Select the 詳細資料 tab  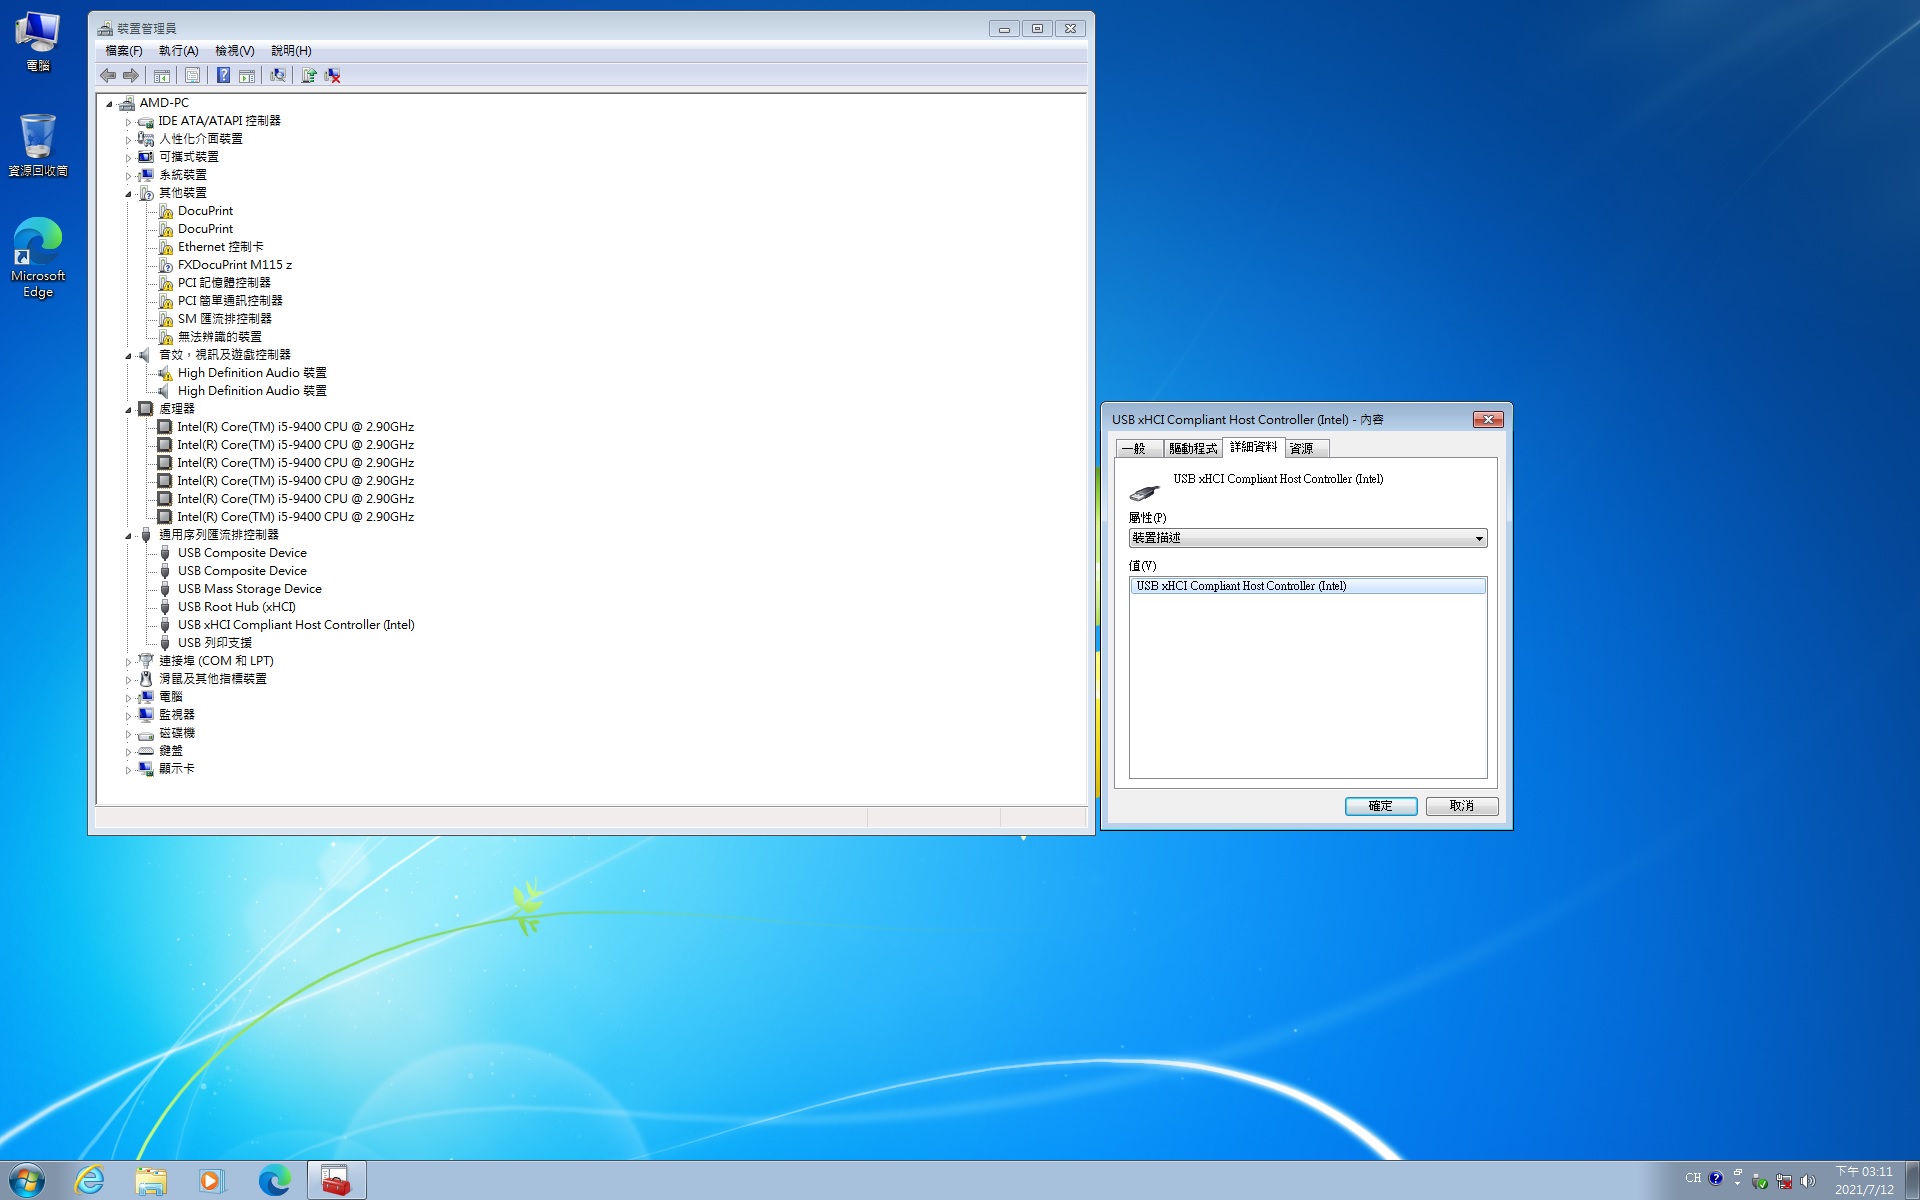coord(1253,446)
